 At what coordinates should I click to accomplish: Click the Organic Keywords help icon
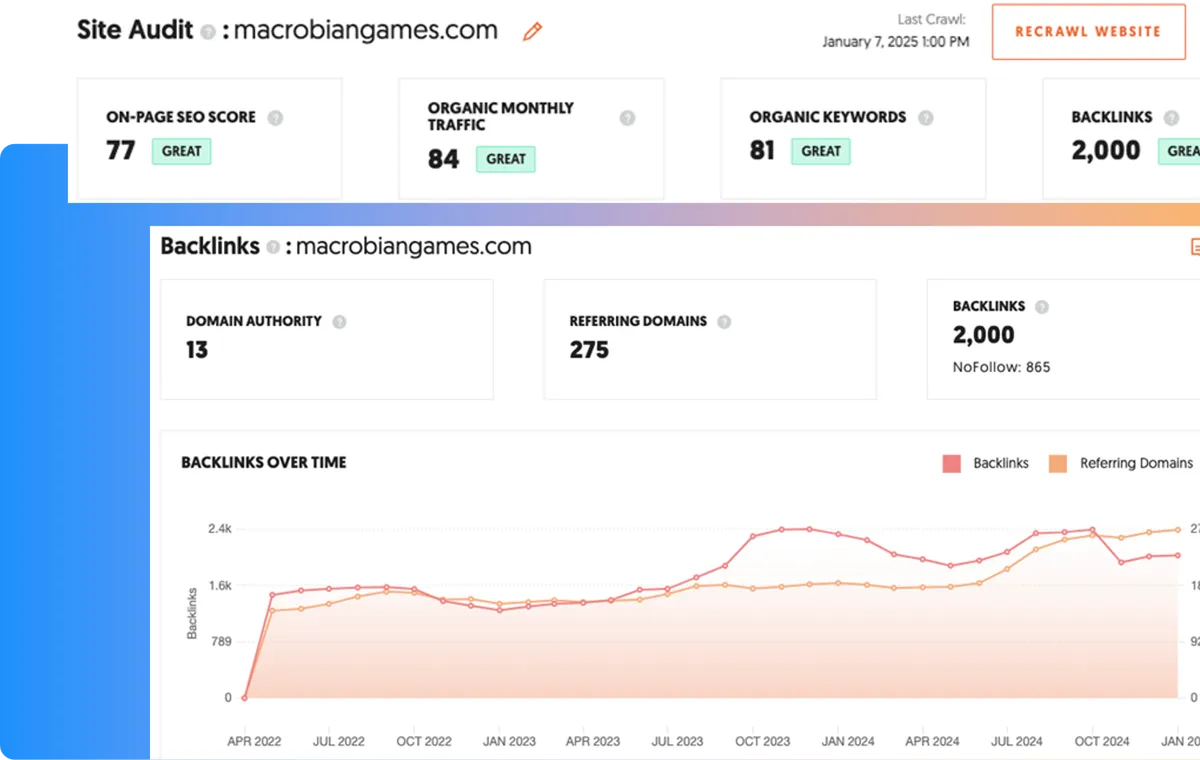(x=926, y=117)
